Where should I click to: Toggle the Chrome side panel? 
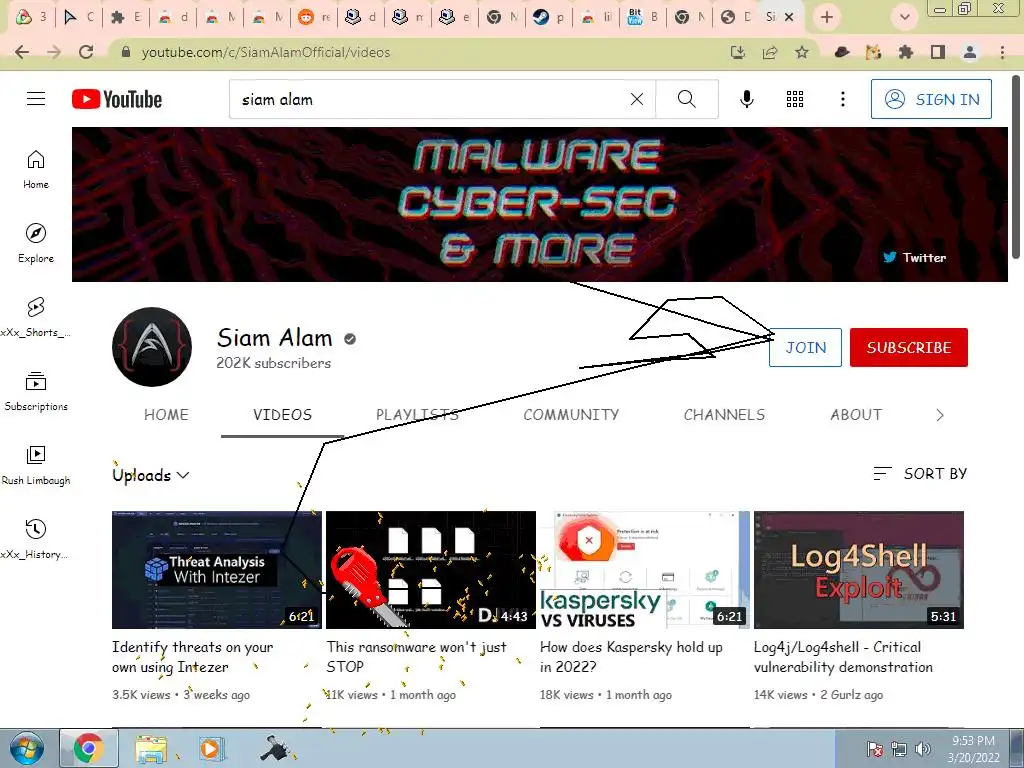point(938,52)
